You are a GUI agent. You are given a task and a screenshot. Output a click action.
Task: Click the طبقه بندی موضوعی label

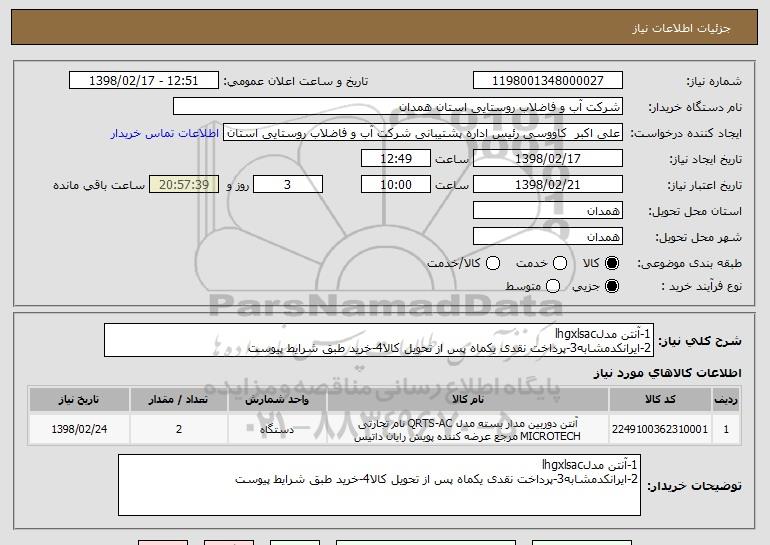pos(689,264)
